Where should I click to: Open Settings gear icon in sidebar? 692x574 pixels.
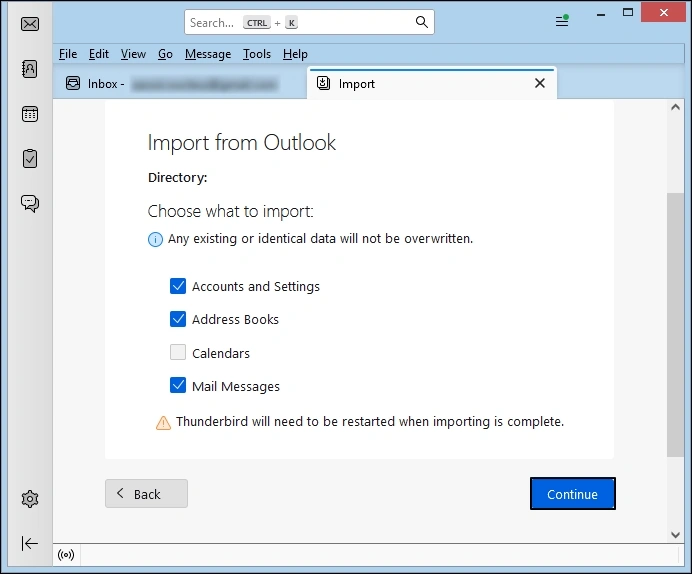pyautogui.click(x=30, y=499)
